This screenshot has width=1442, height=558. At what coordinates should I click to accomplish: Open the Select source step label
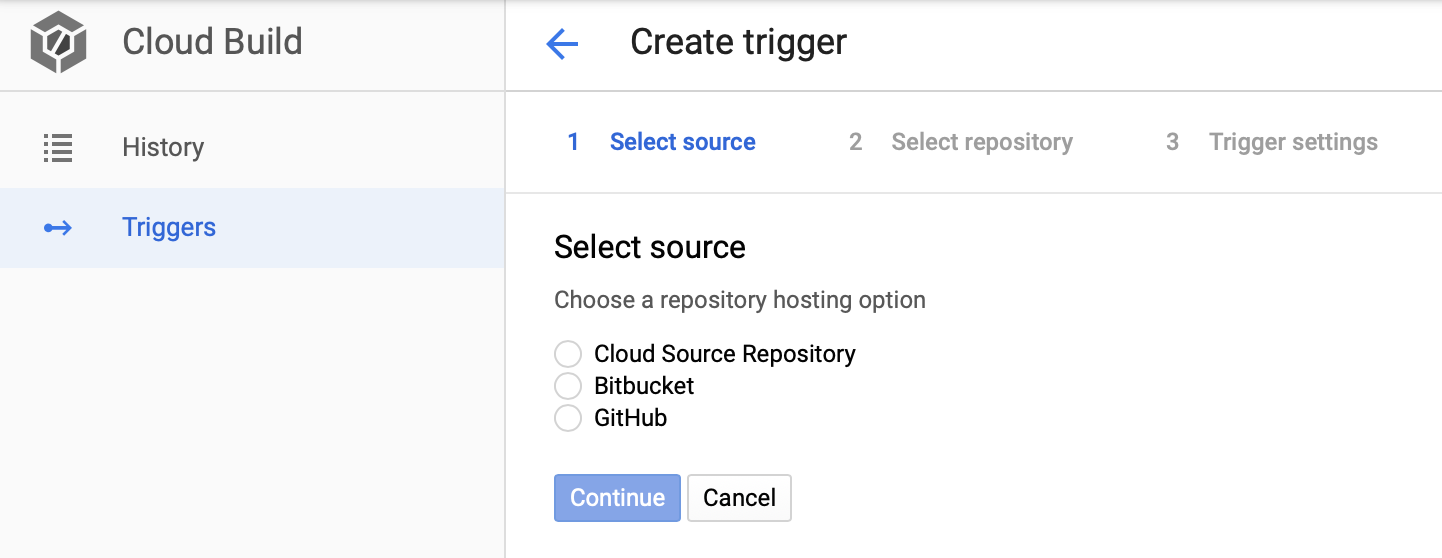pyautogui.click(x=682, y=143)
